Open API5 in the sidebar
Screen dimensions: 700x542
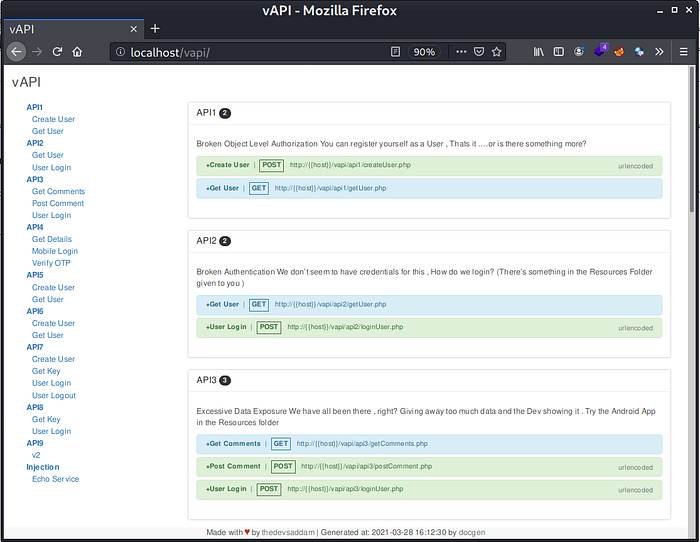(x=35, y=275)
